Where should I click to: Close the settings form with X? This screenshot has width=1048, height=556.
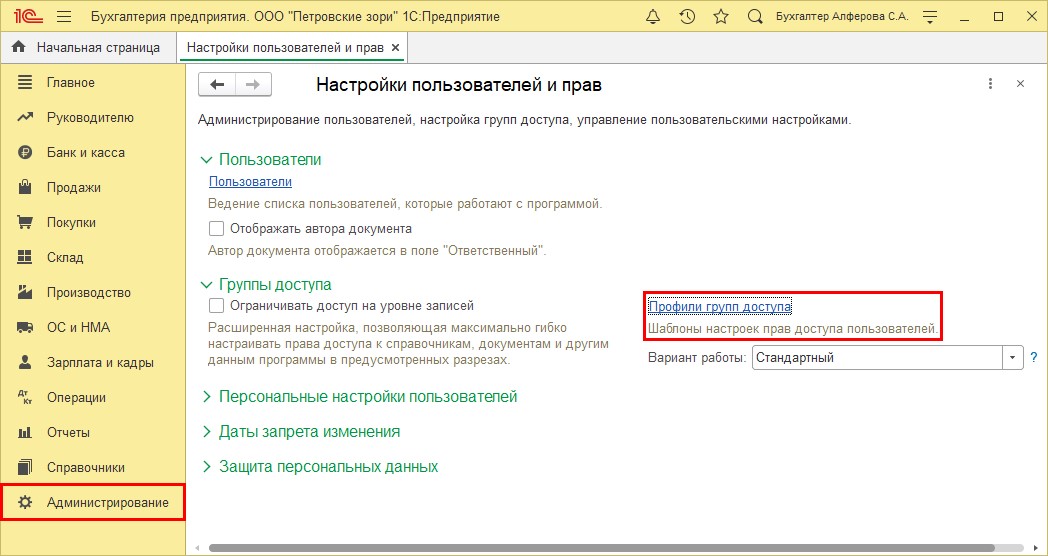pos(1020,84)
